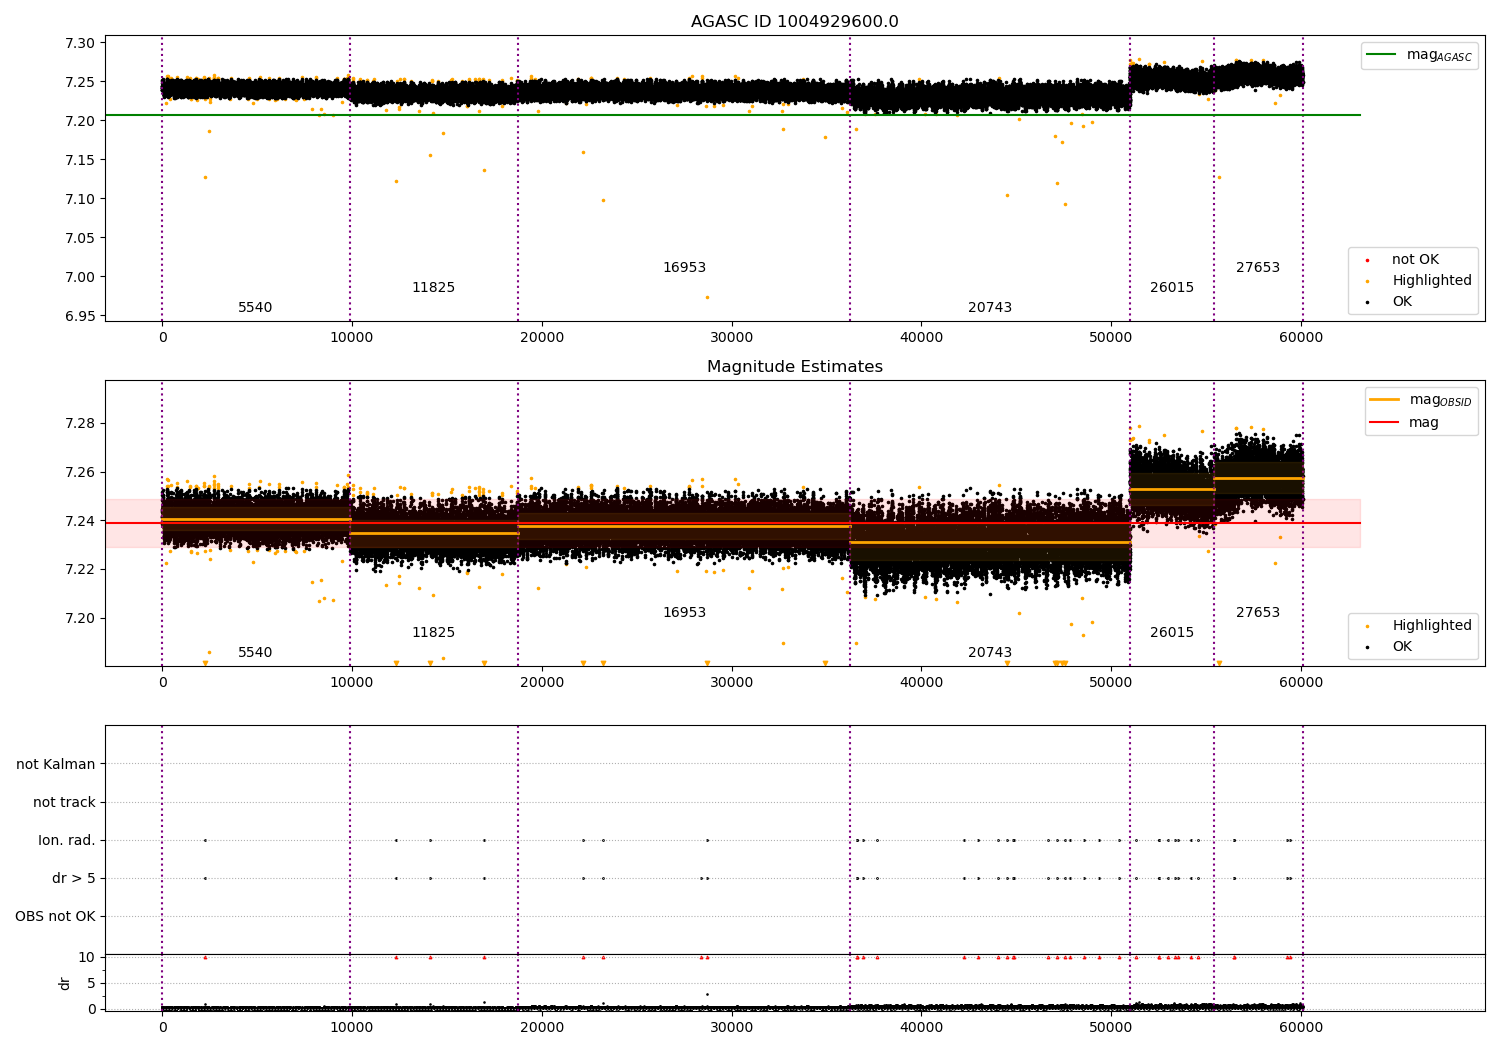Click green line sample beside mag AGASC legend
This screenshot has width=1500, height=1050.
[x=1382, y=55]
